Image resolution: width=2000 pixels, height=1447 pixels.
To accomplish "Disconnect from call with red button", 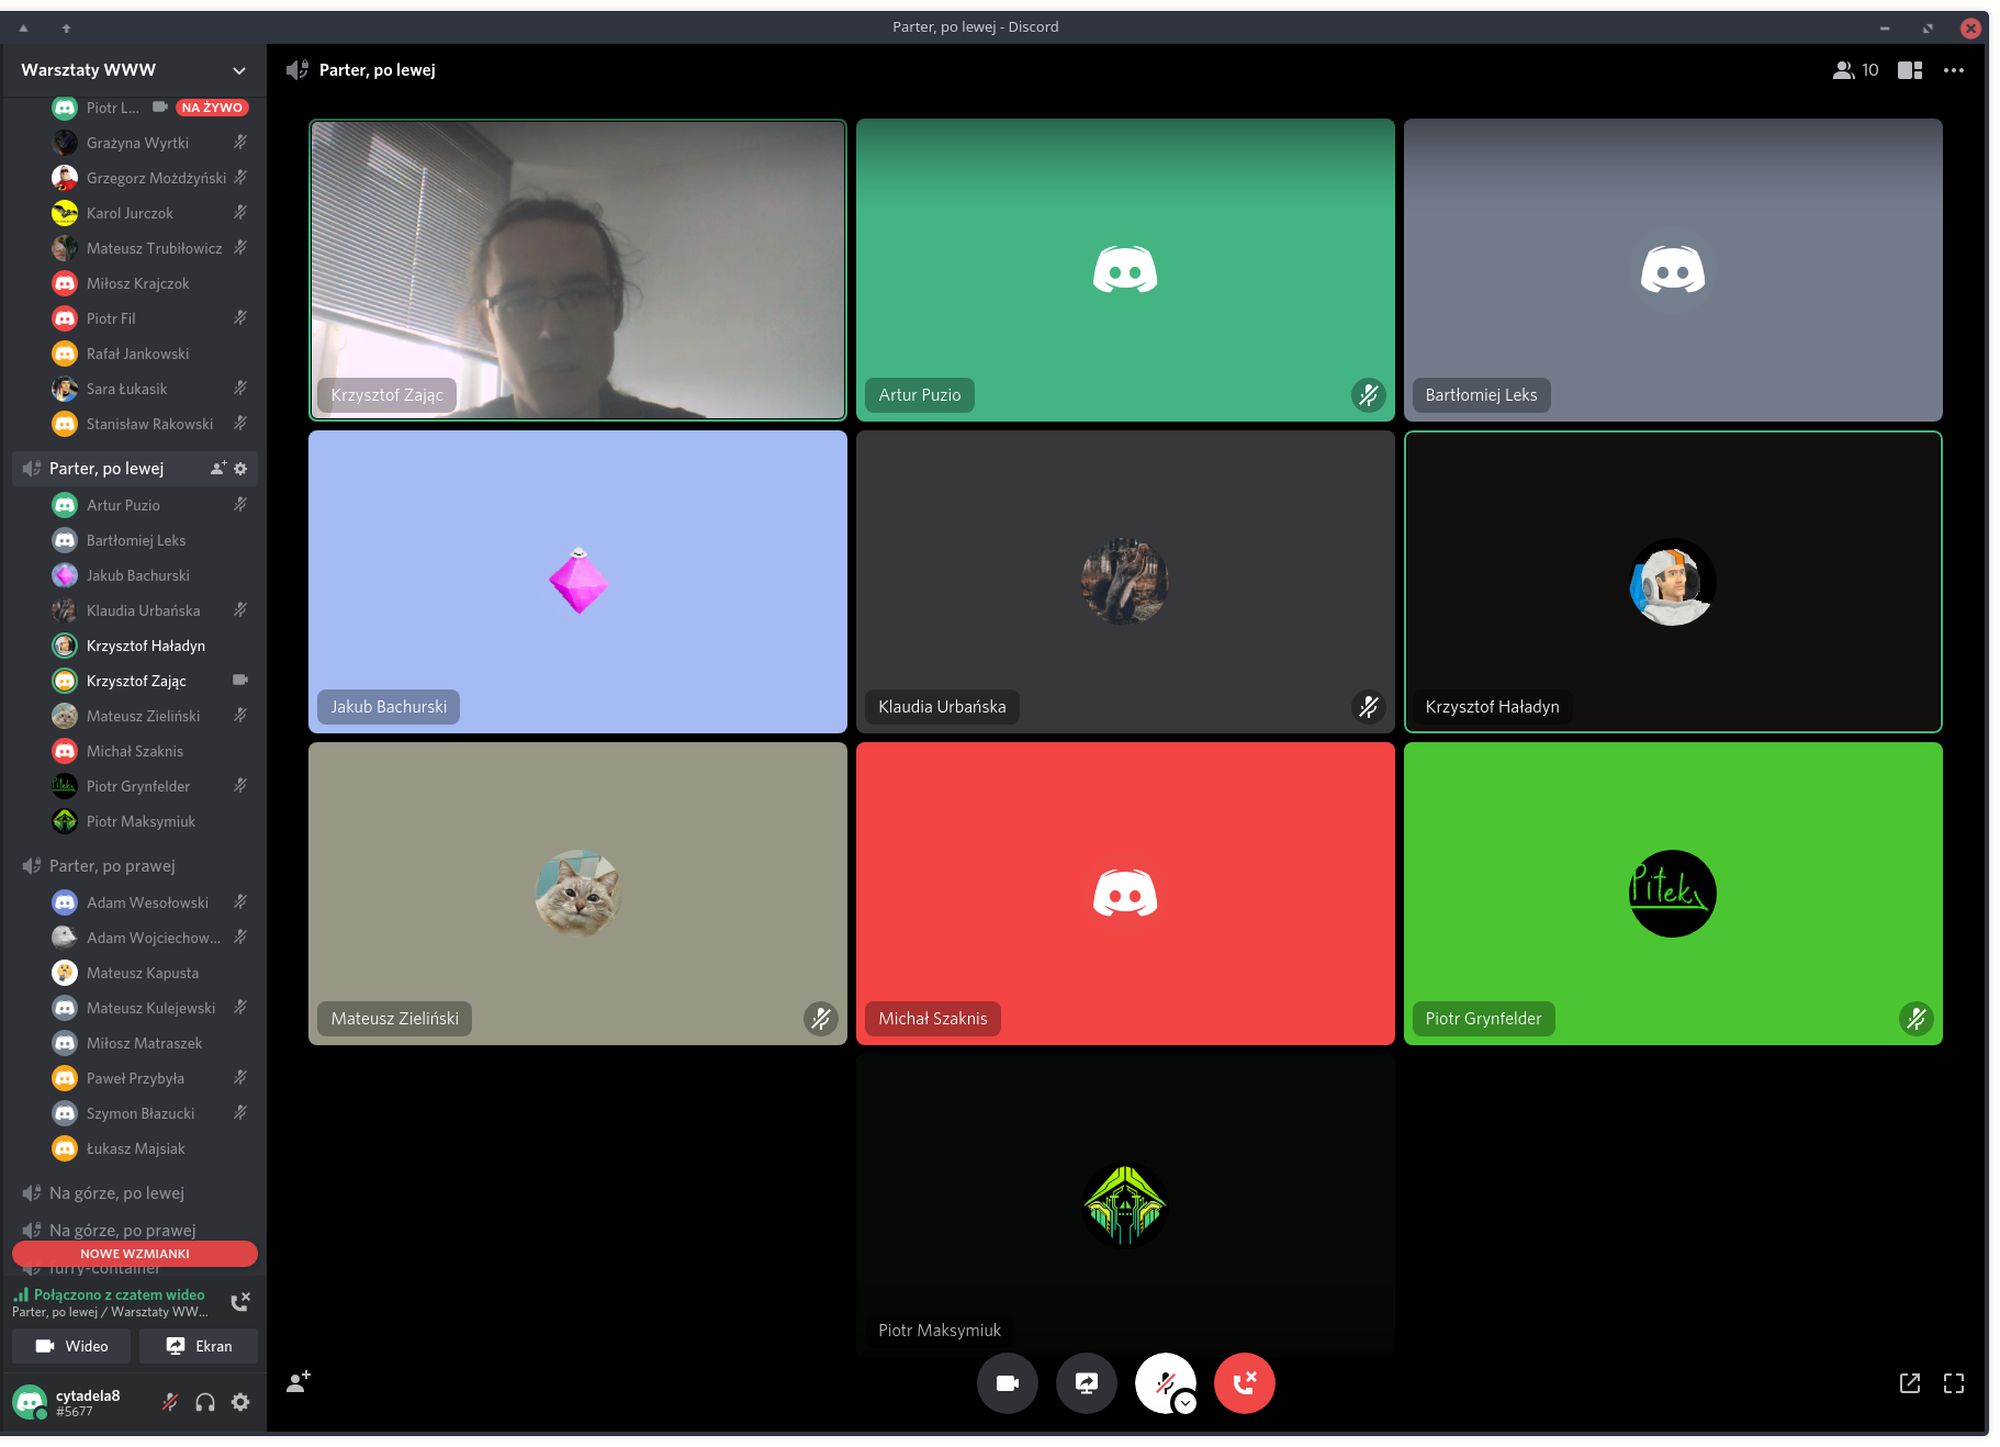I will tap(1244, 1384).
